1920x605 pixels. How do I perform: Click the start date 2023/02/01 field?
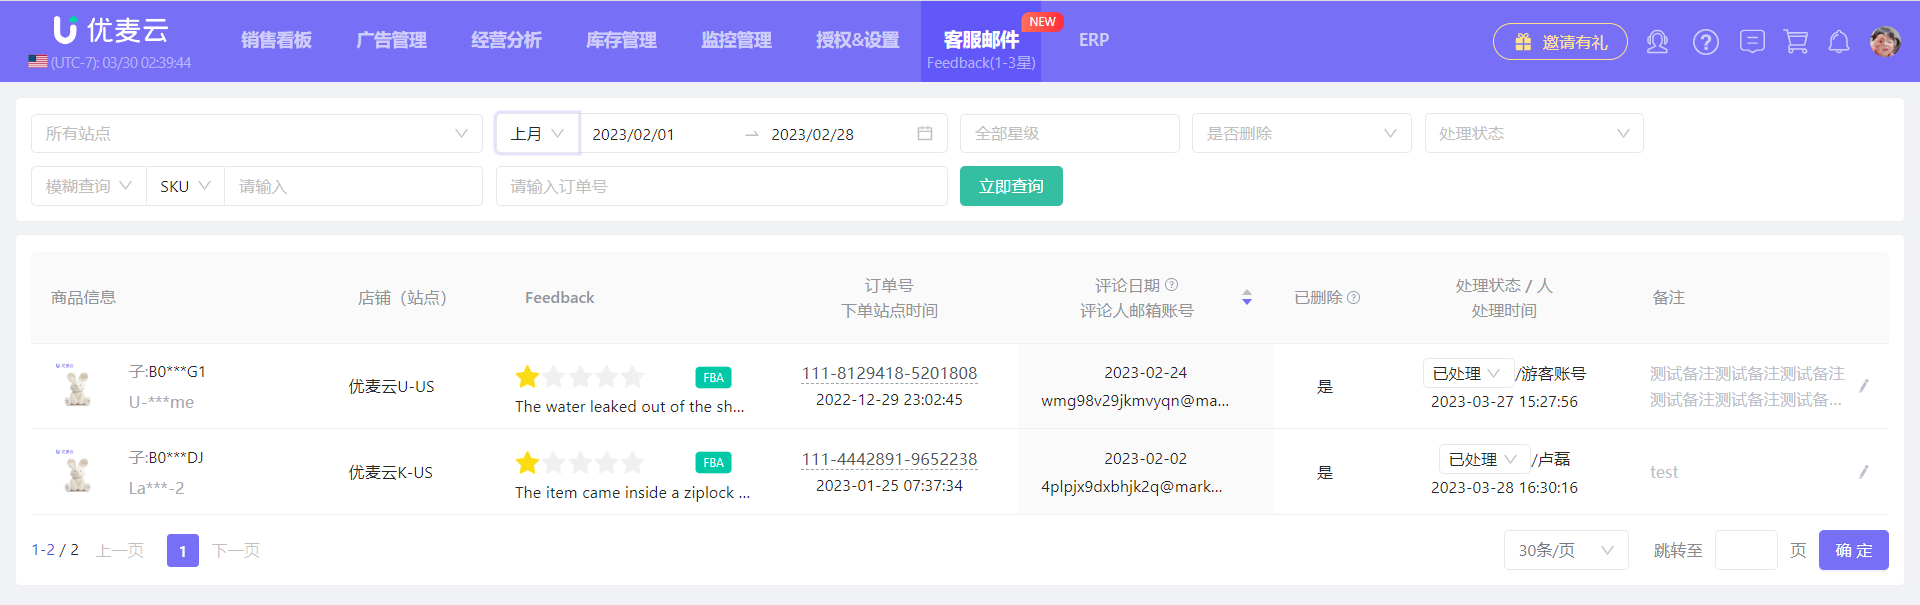[x=633, y=134]
